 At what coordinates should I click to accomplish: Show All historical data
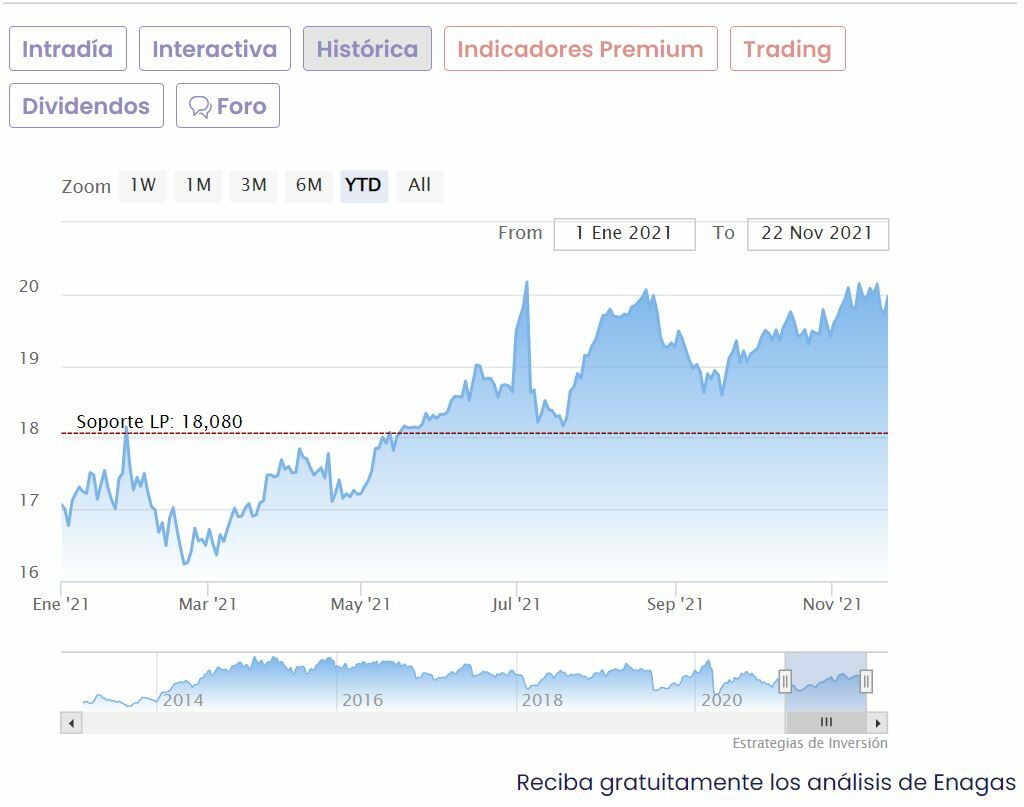coord(420,186)
